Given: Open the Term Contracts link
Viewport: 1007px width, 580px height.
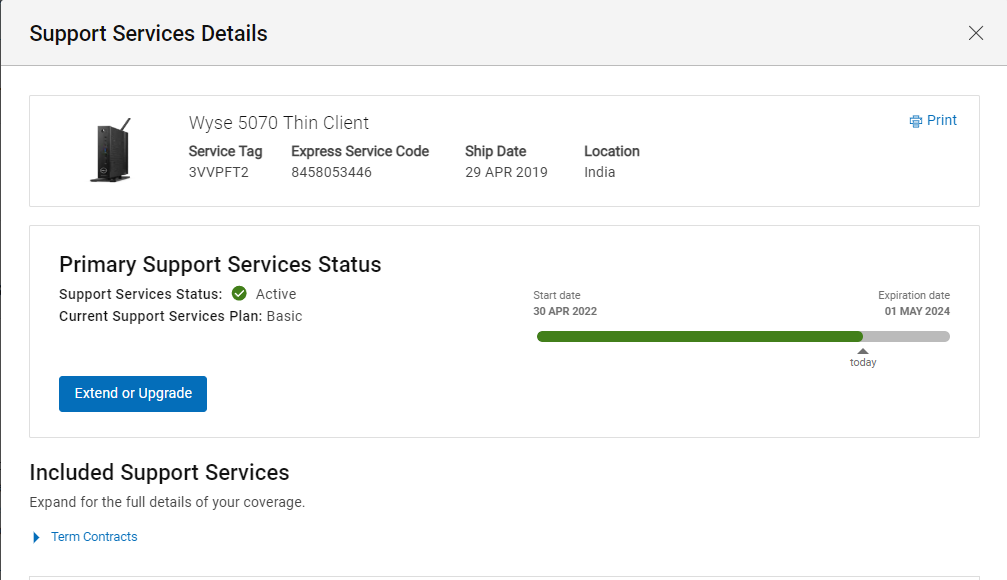Looking at the screenshot, I should 94,536.
